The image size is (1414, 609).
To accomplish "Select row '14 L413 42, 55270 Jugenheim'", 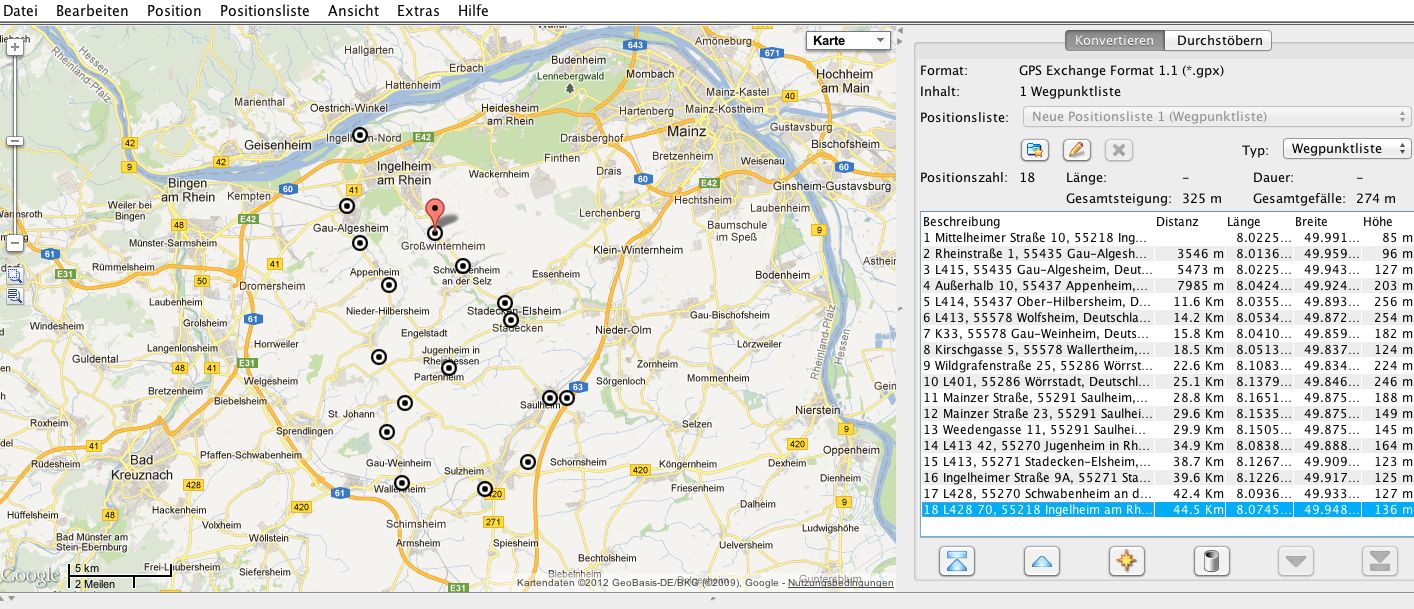I will pos(1167,446).
